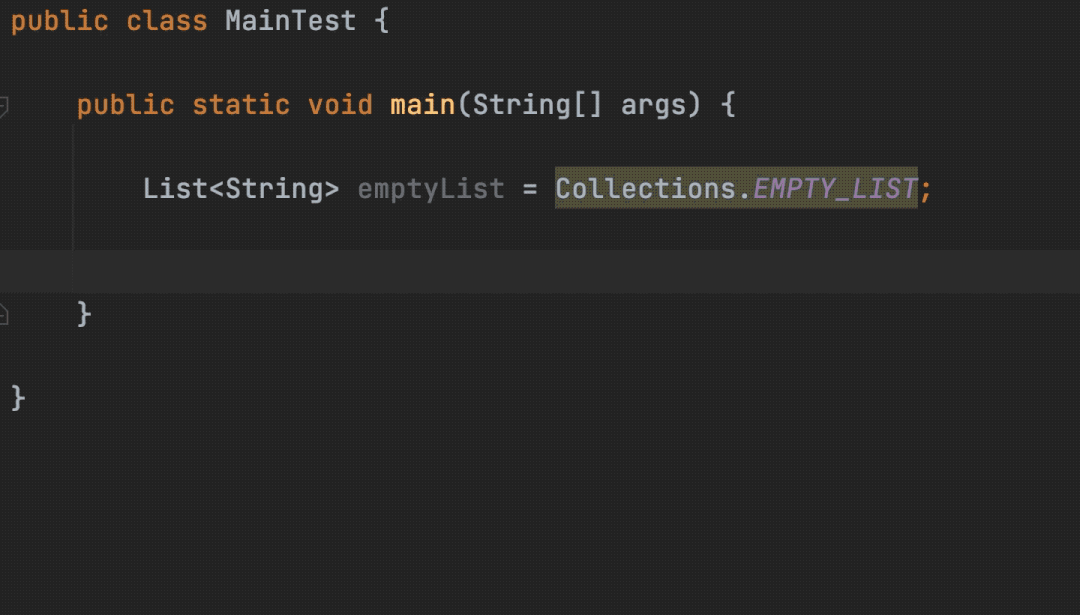The image size is (1080, 615).
Task: Click the public keyword before class
Action: point(60,21)
